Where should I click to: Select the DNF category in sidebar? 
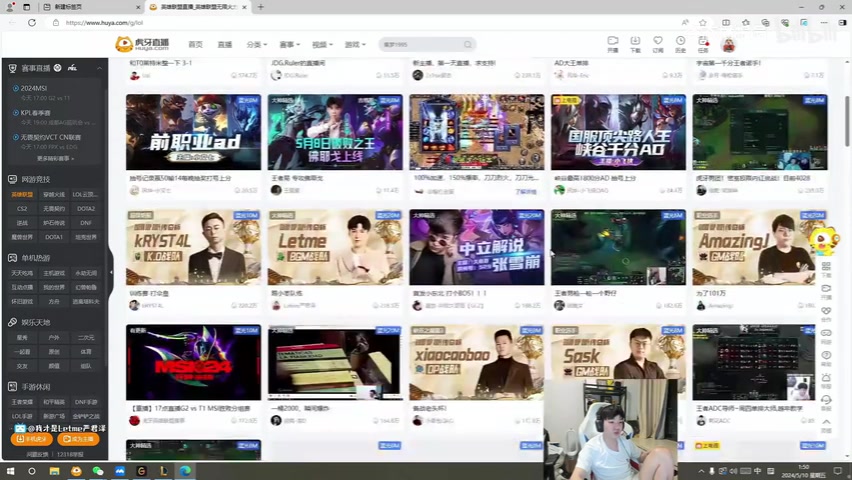(86, 223)
